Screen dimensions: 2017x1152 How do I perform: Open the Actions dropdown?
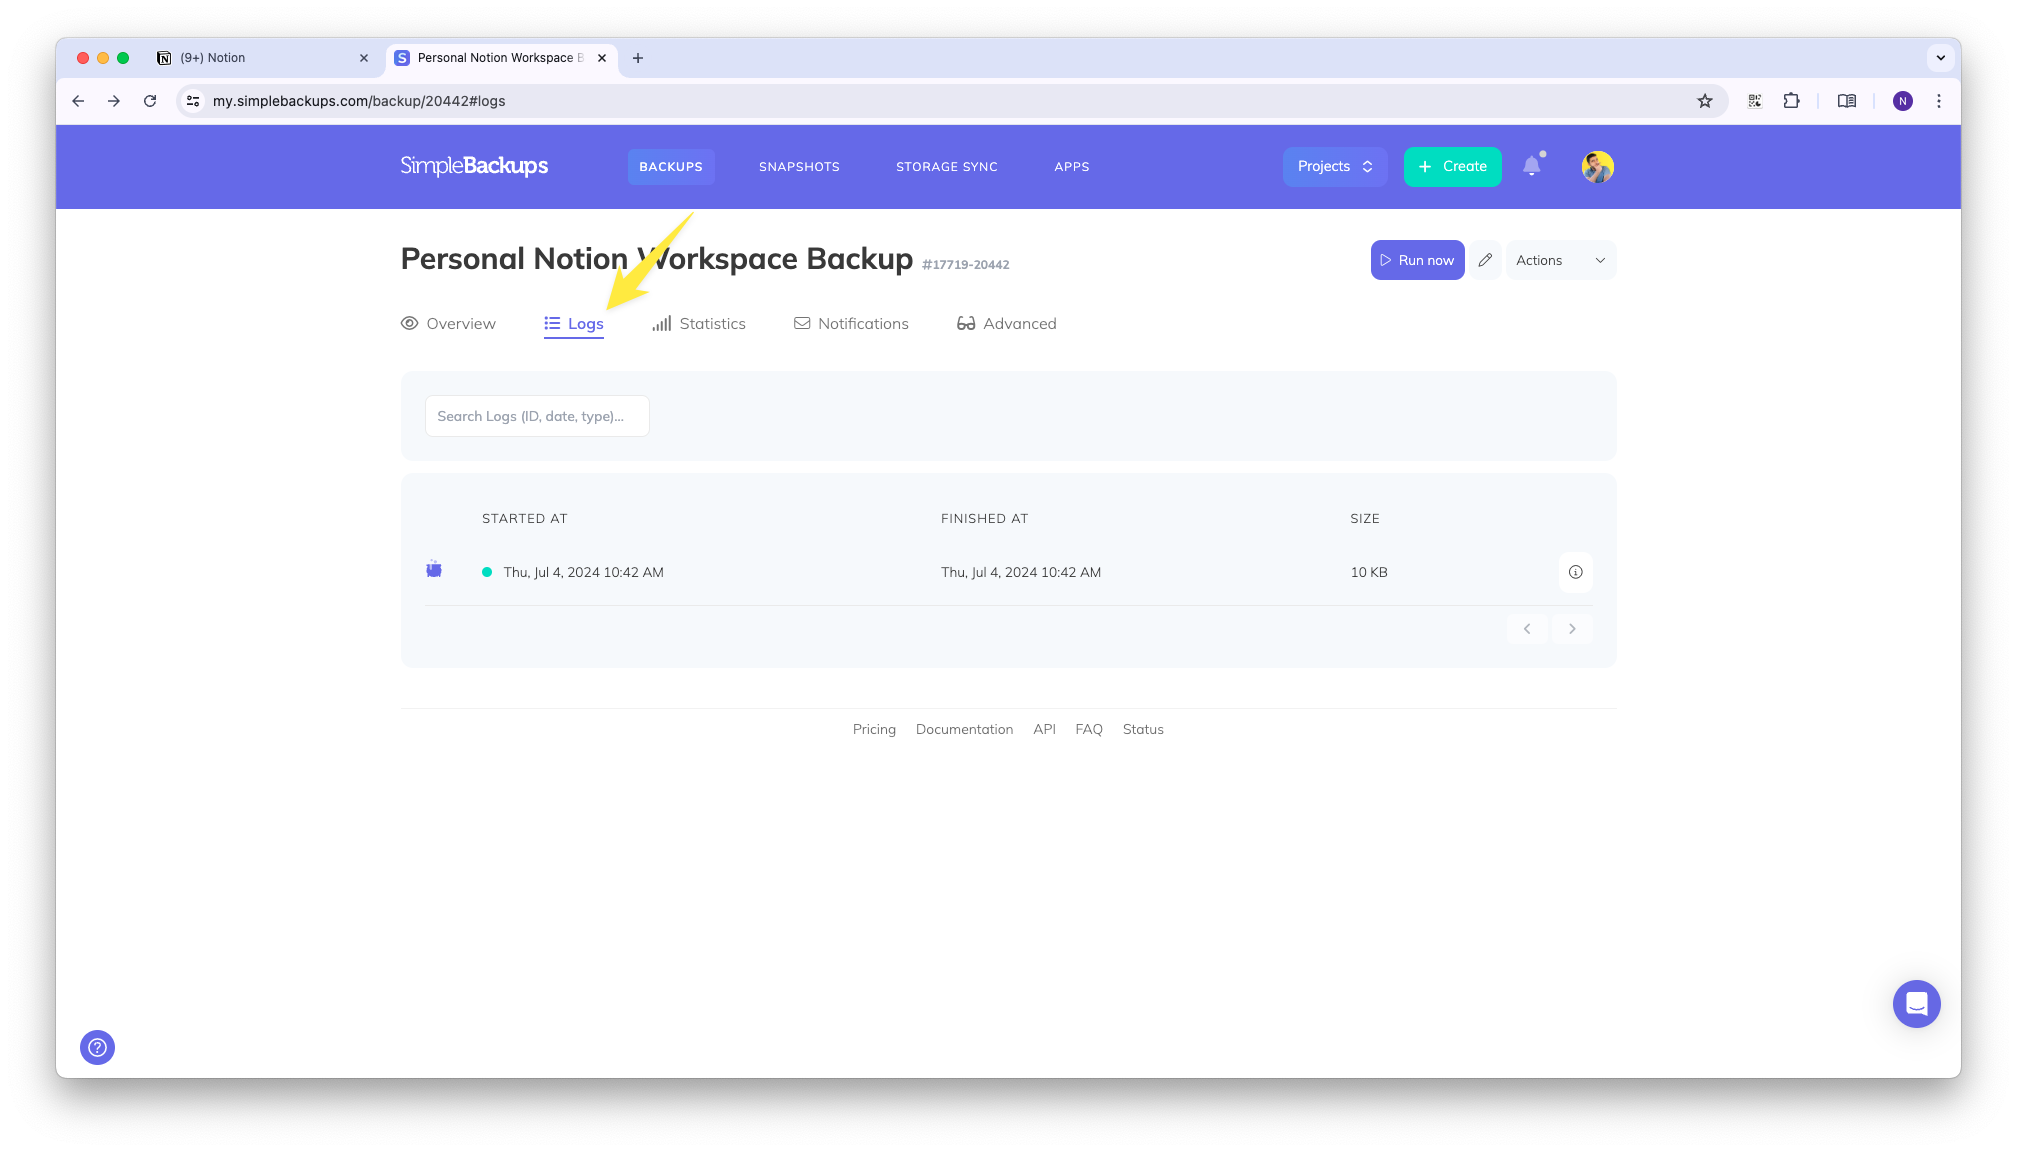click(x=1559, y=259)
